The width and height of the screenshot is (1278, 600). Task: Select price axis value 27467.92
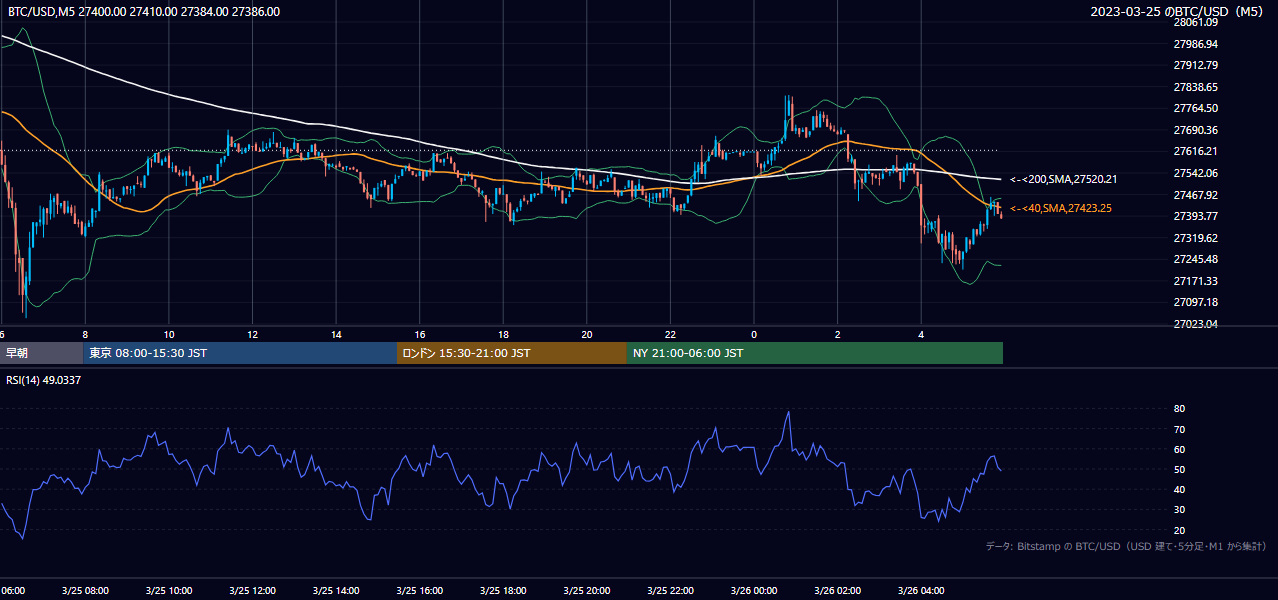pos(1196,195)
